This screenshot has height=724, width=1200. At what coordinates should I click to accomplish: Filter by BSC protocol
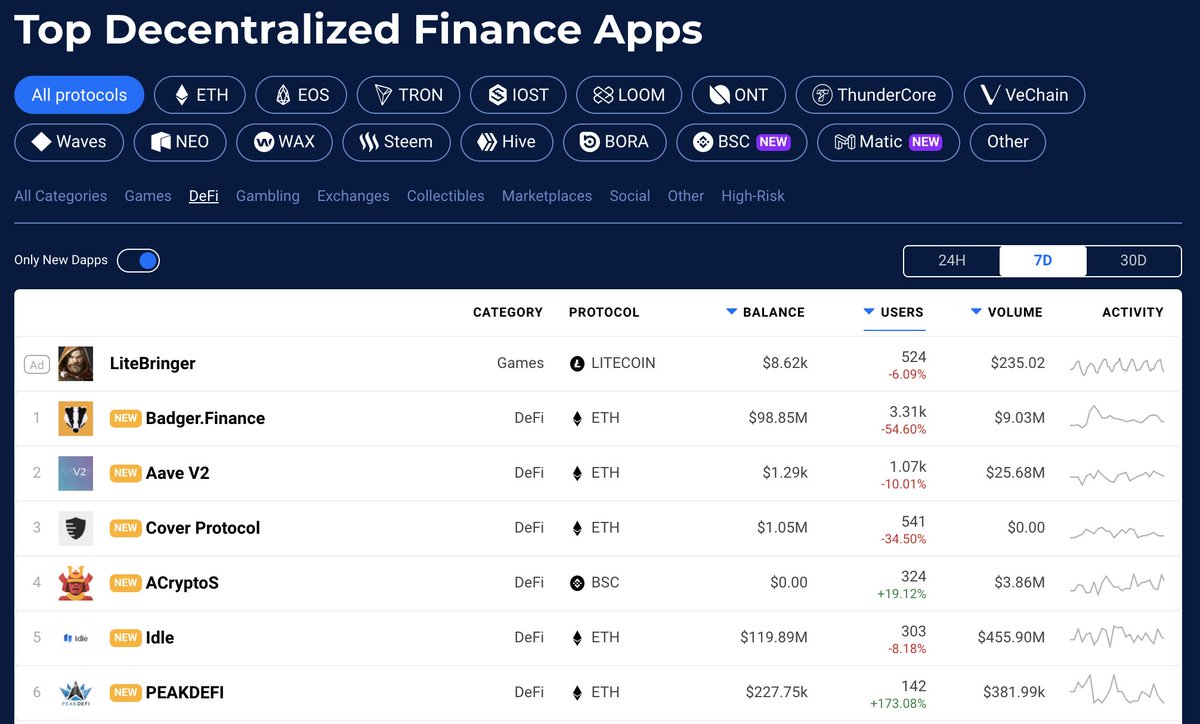point(742,142)
